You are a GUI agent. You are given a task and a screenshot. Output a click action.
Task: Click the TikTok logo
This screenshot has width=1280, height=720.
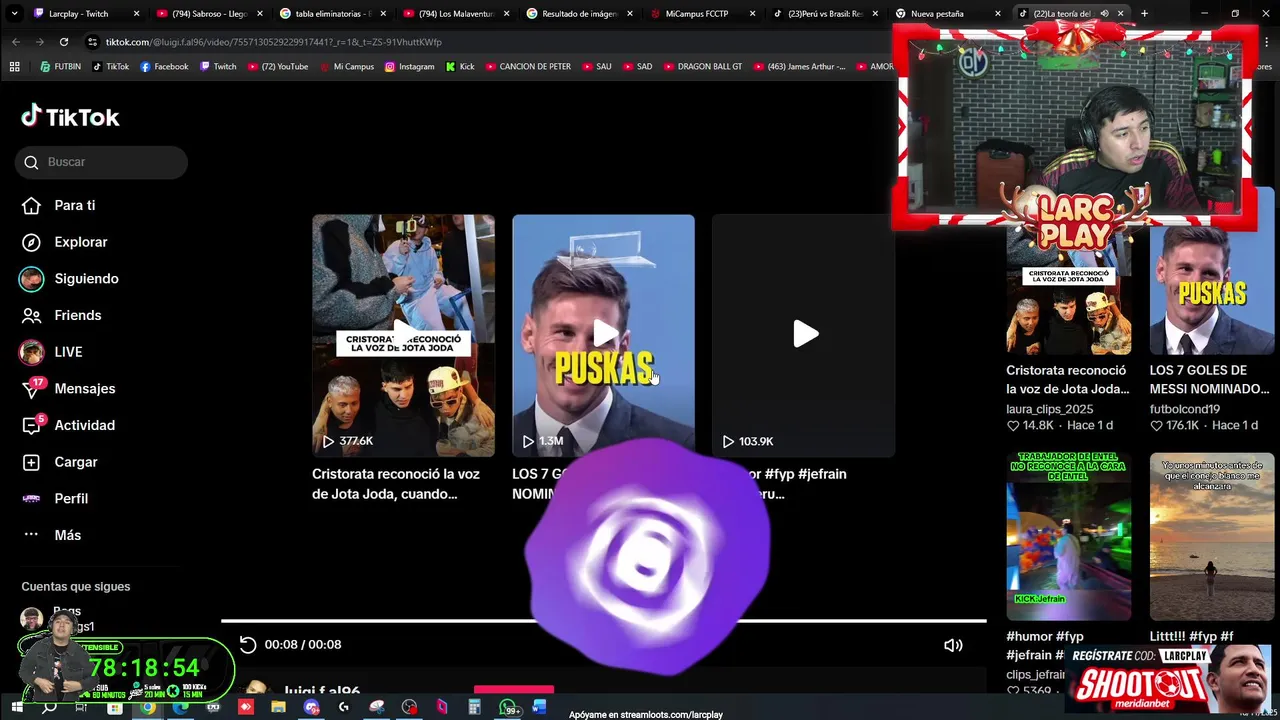click(70, 117)
